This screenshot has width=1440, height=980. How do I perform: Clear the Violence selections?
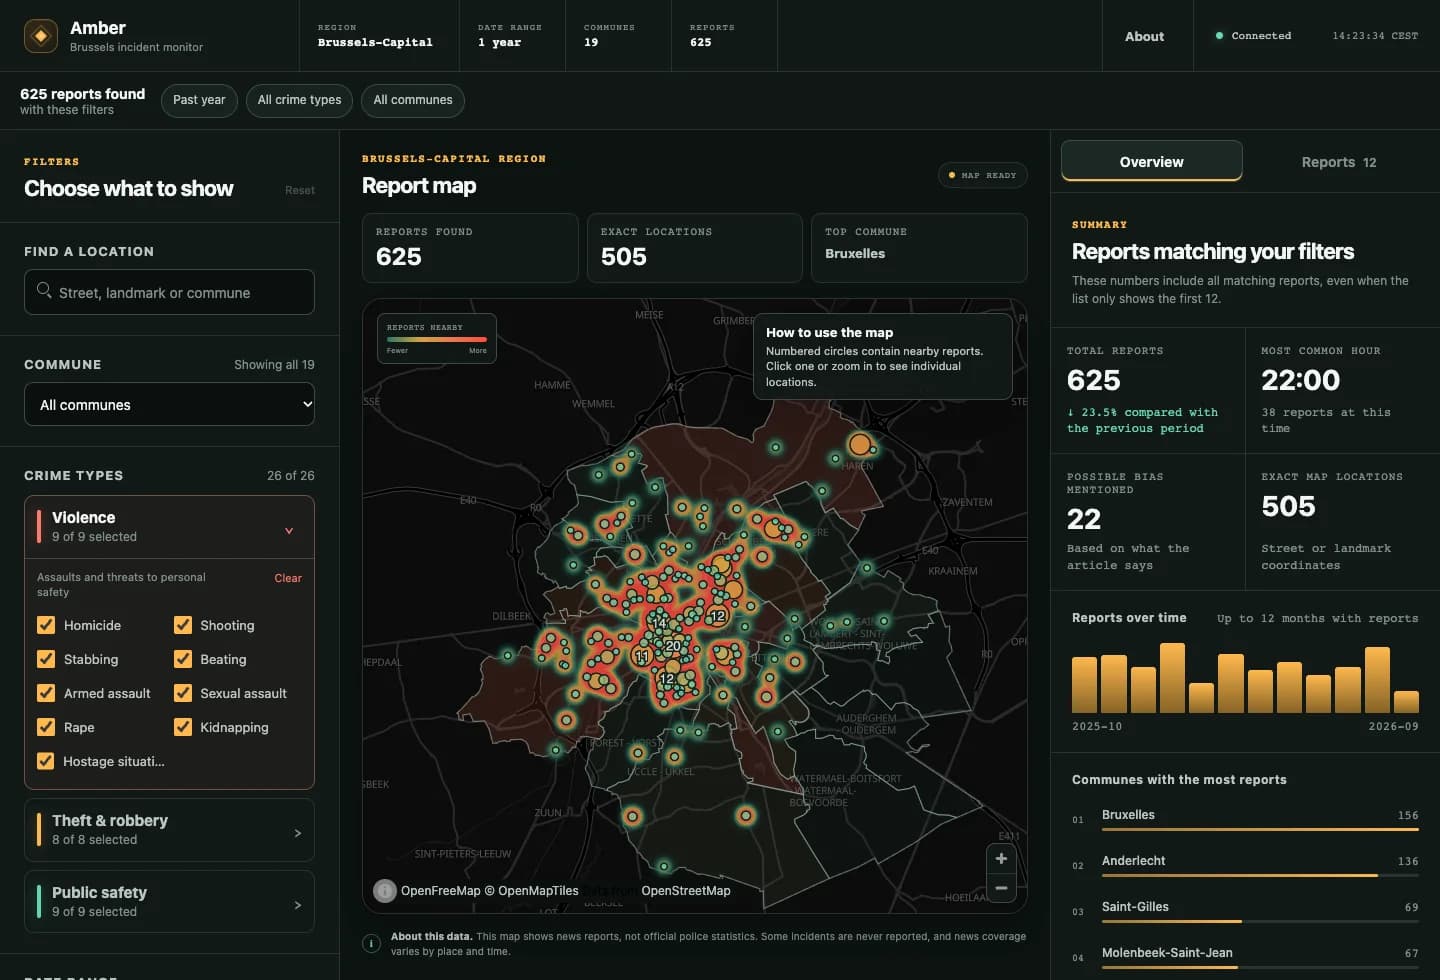point(288,578)
